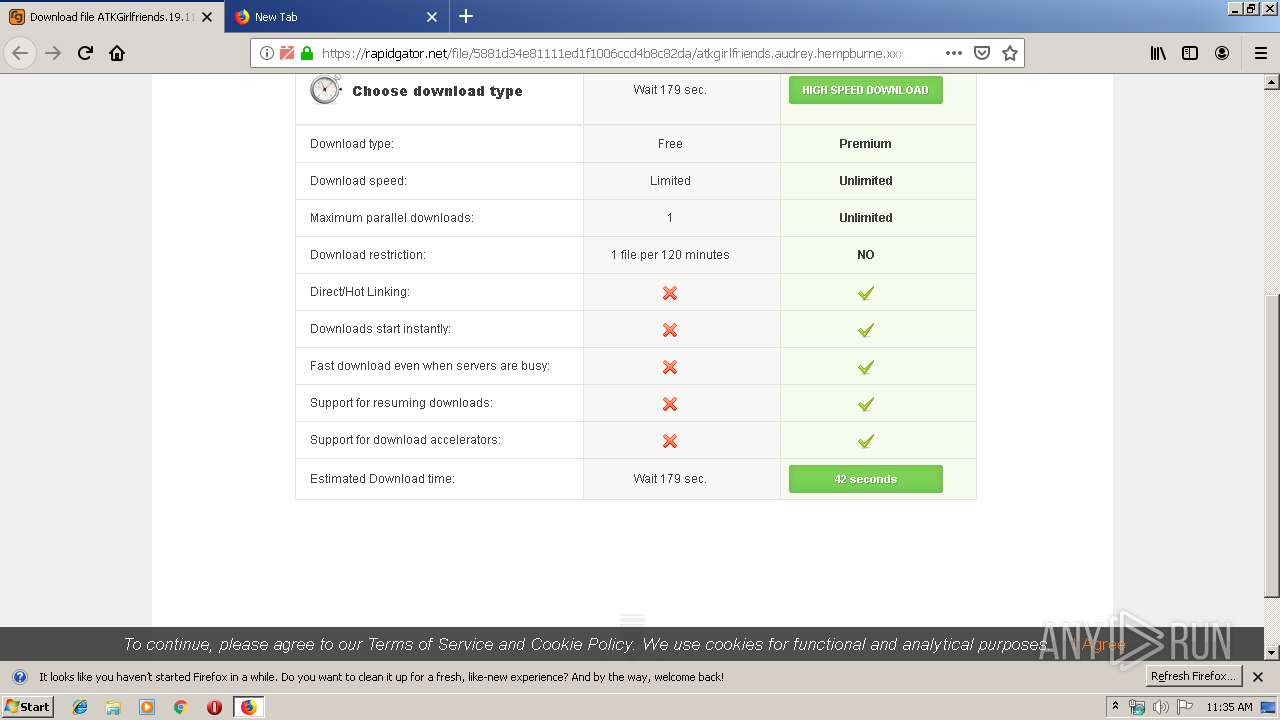Click the Refresh Firefox button

(x=1194, y=676)
